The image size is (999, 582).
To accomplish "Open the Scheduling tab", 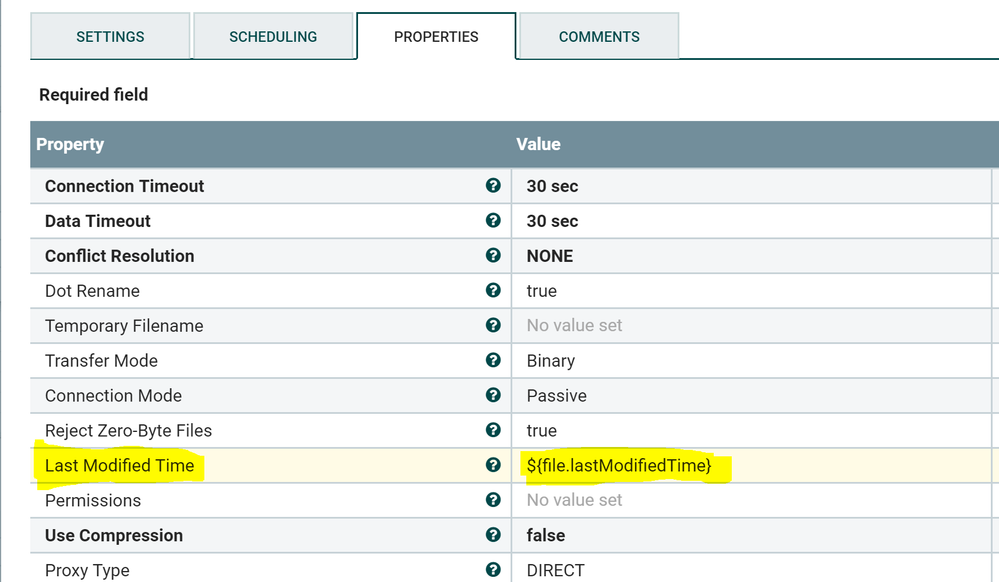I will [273, 37].
